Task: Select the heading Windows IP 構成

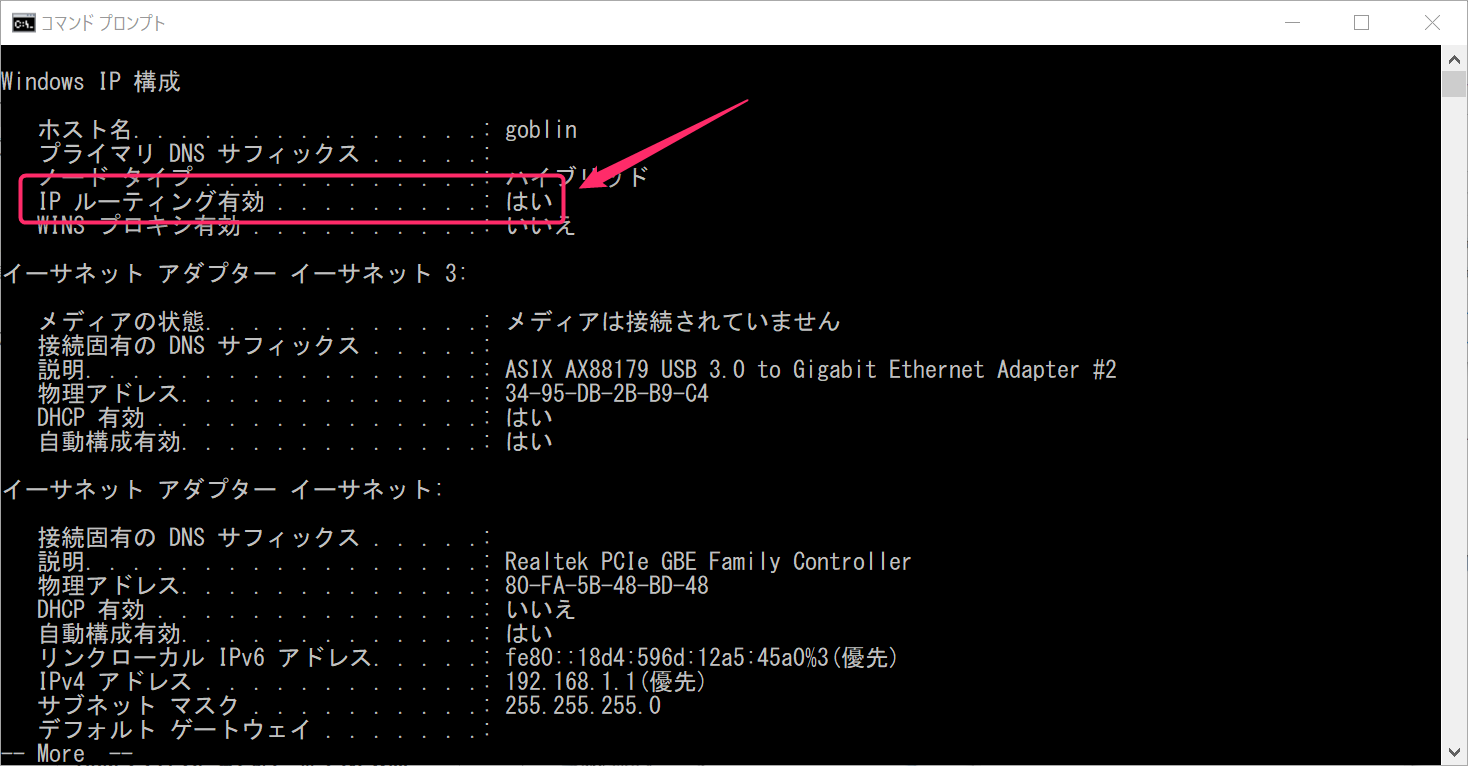Action: [x=91, y=82]
